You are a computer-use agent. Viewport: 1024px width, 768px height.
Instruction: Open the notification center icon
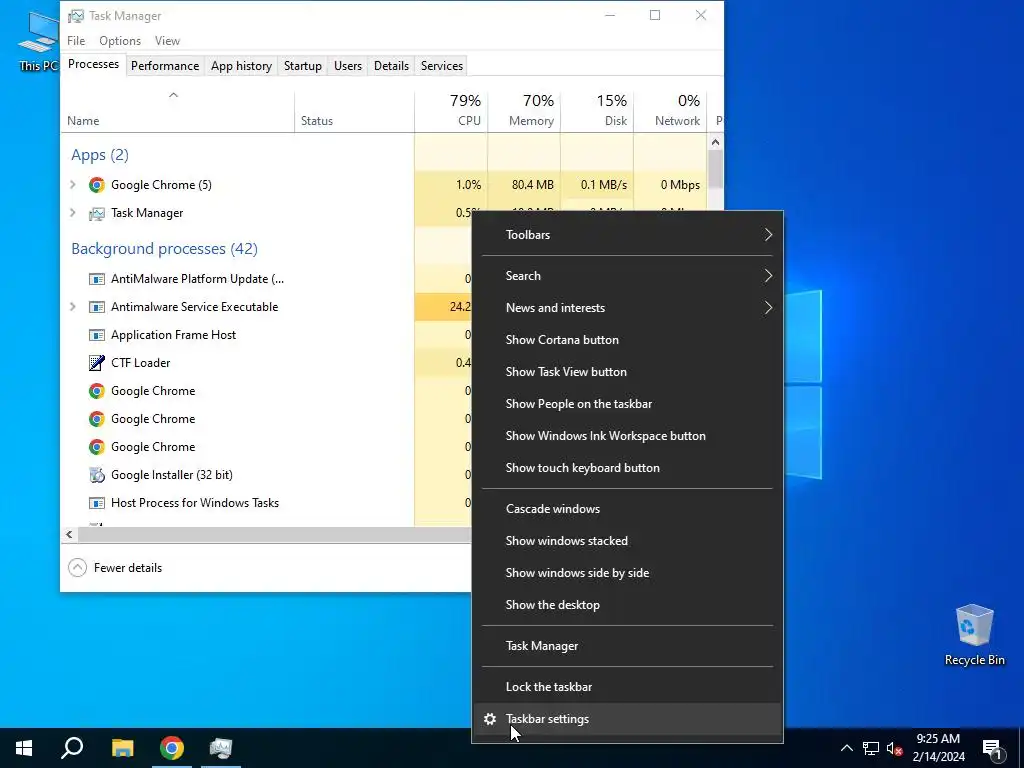coord(992,748)
